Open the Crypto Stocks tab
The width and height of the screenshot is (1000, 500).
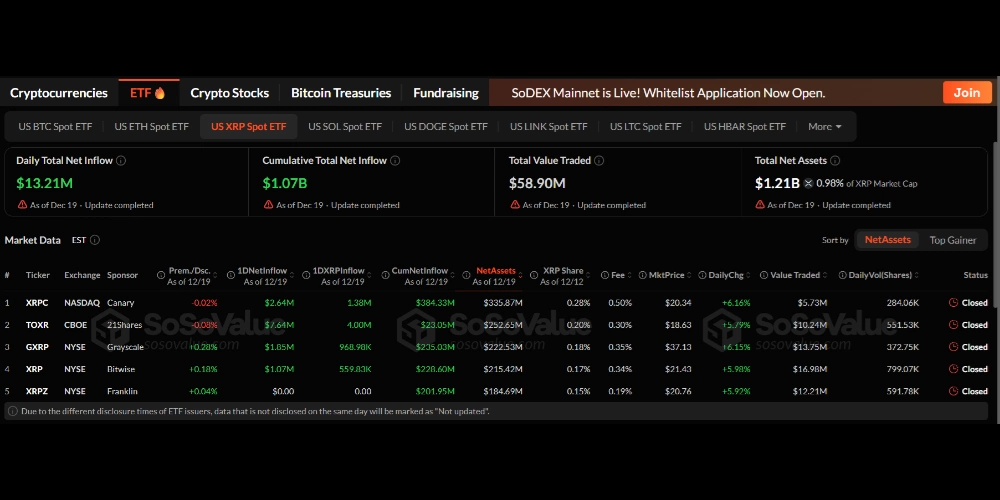click(229, 93)
